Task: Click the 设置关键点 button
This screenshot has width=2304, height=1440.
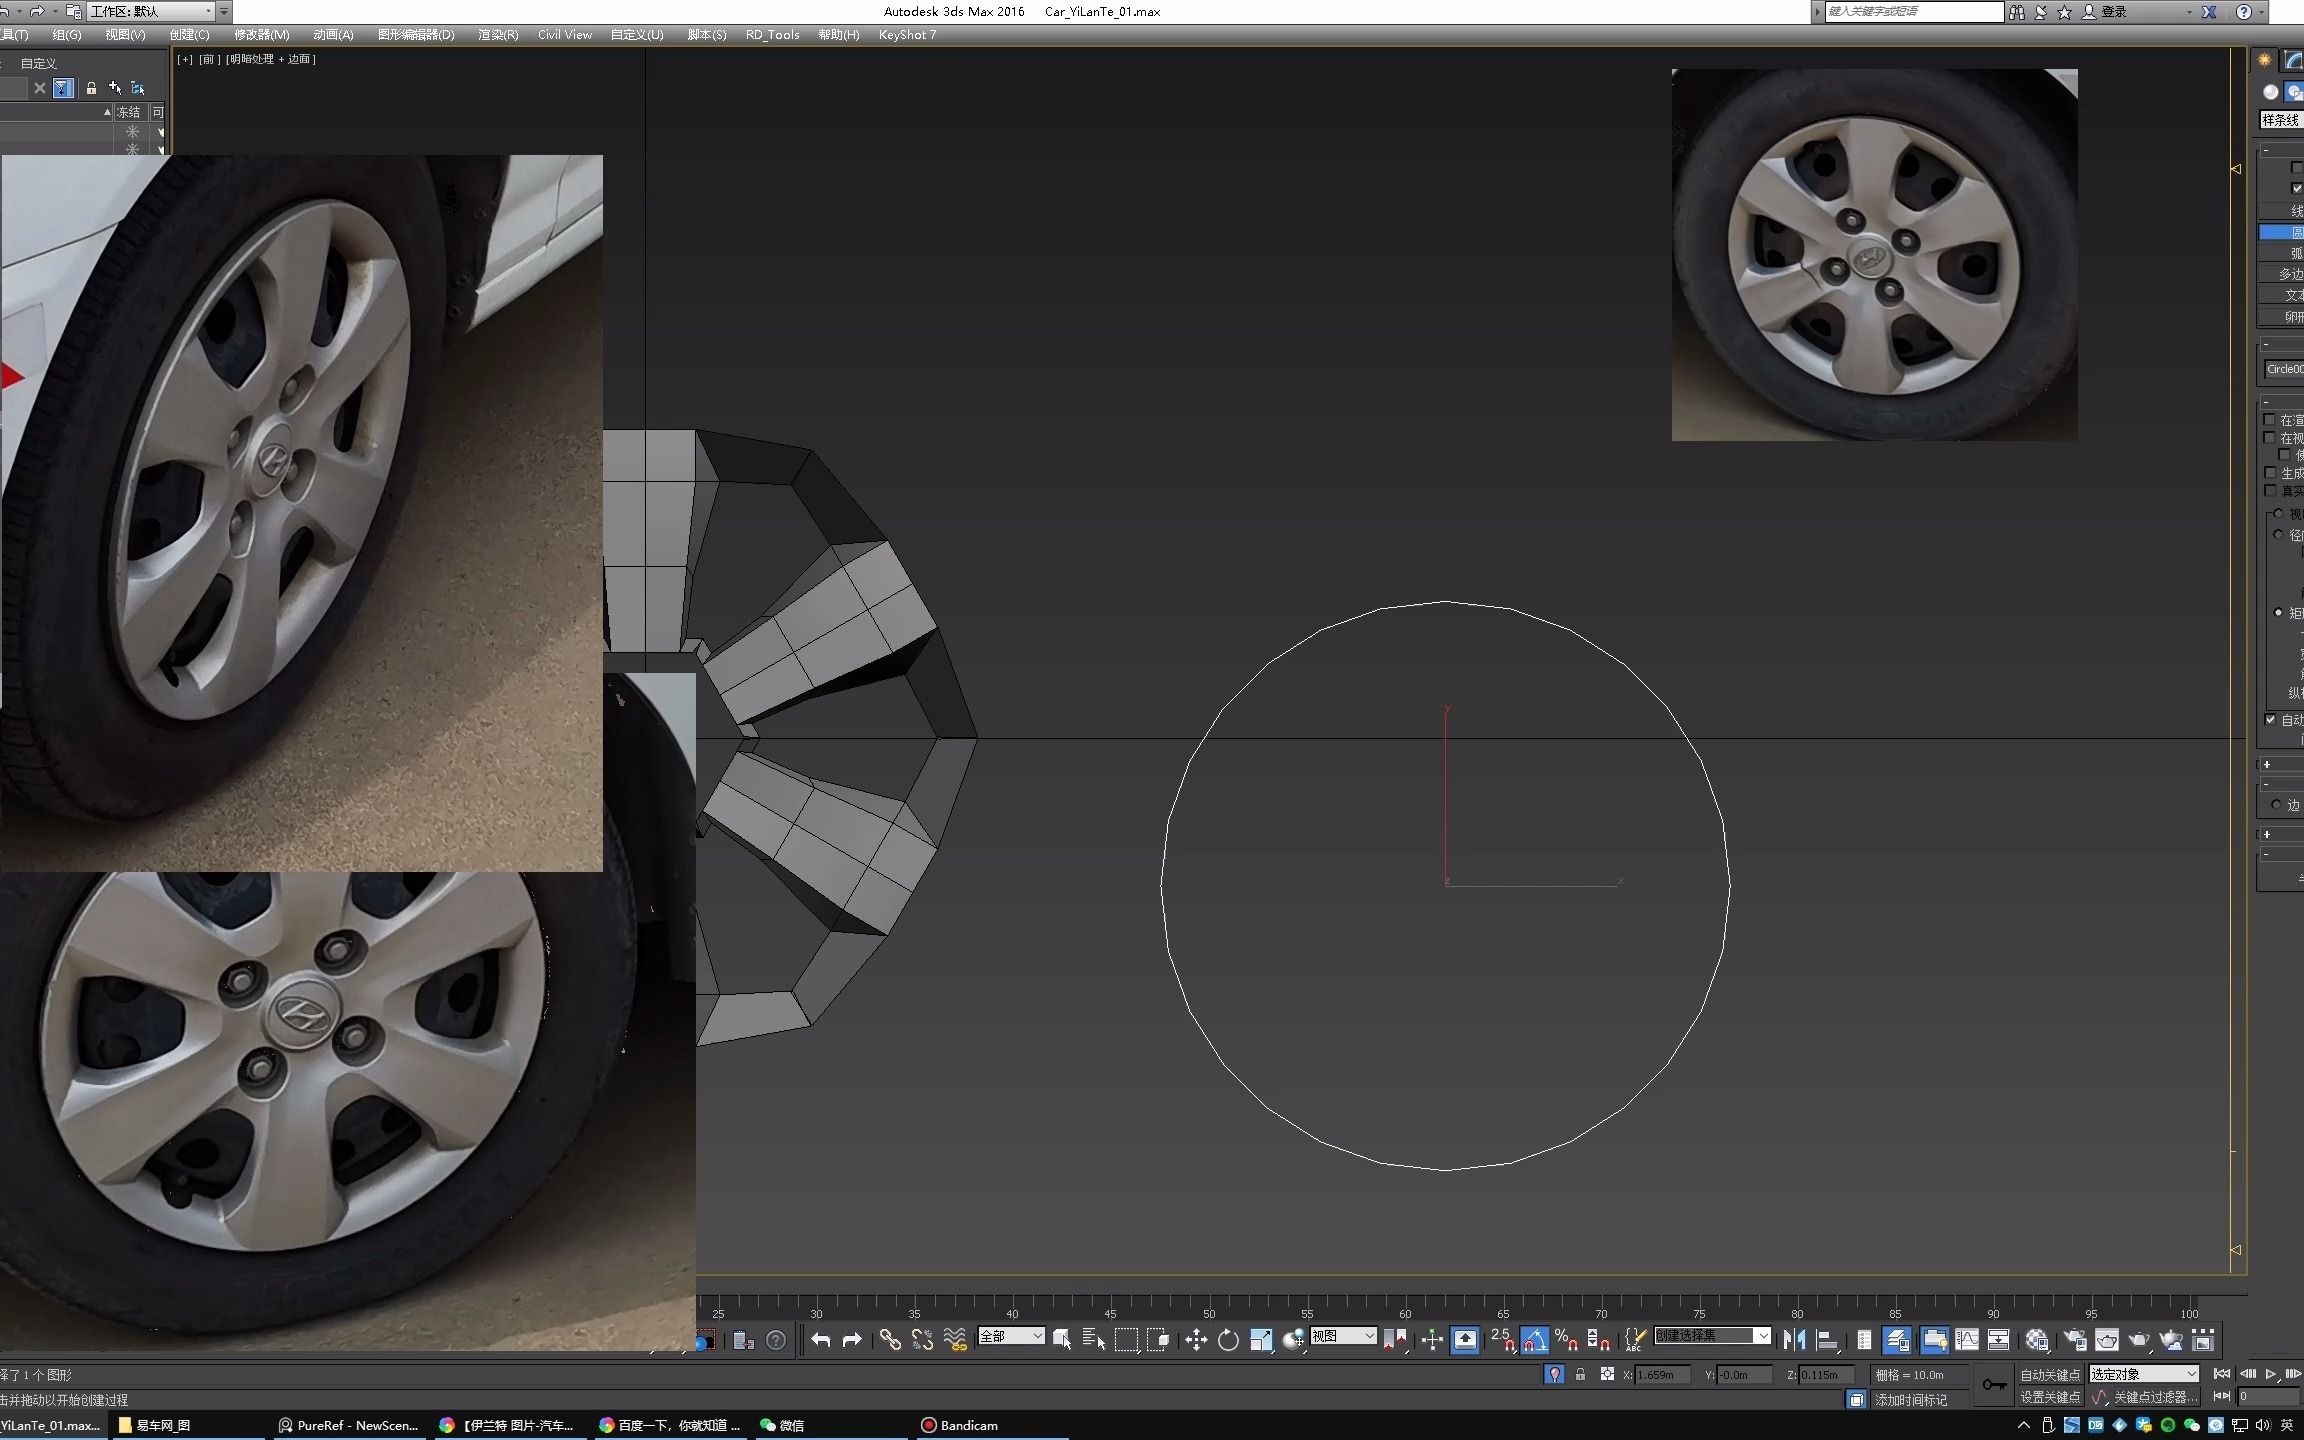Action: click(x=2049, y=1397)
